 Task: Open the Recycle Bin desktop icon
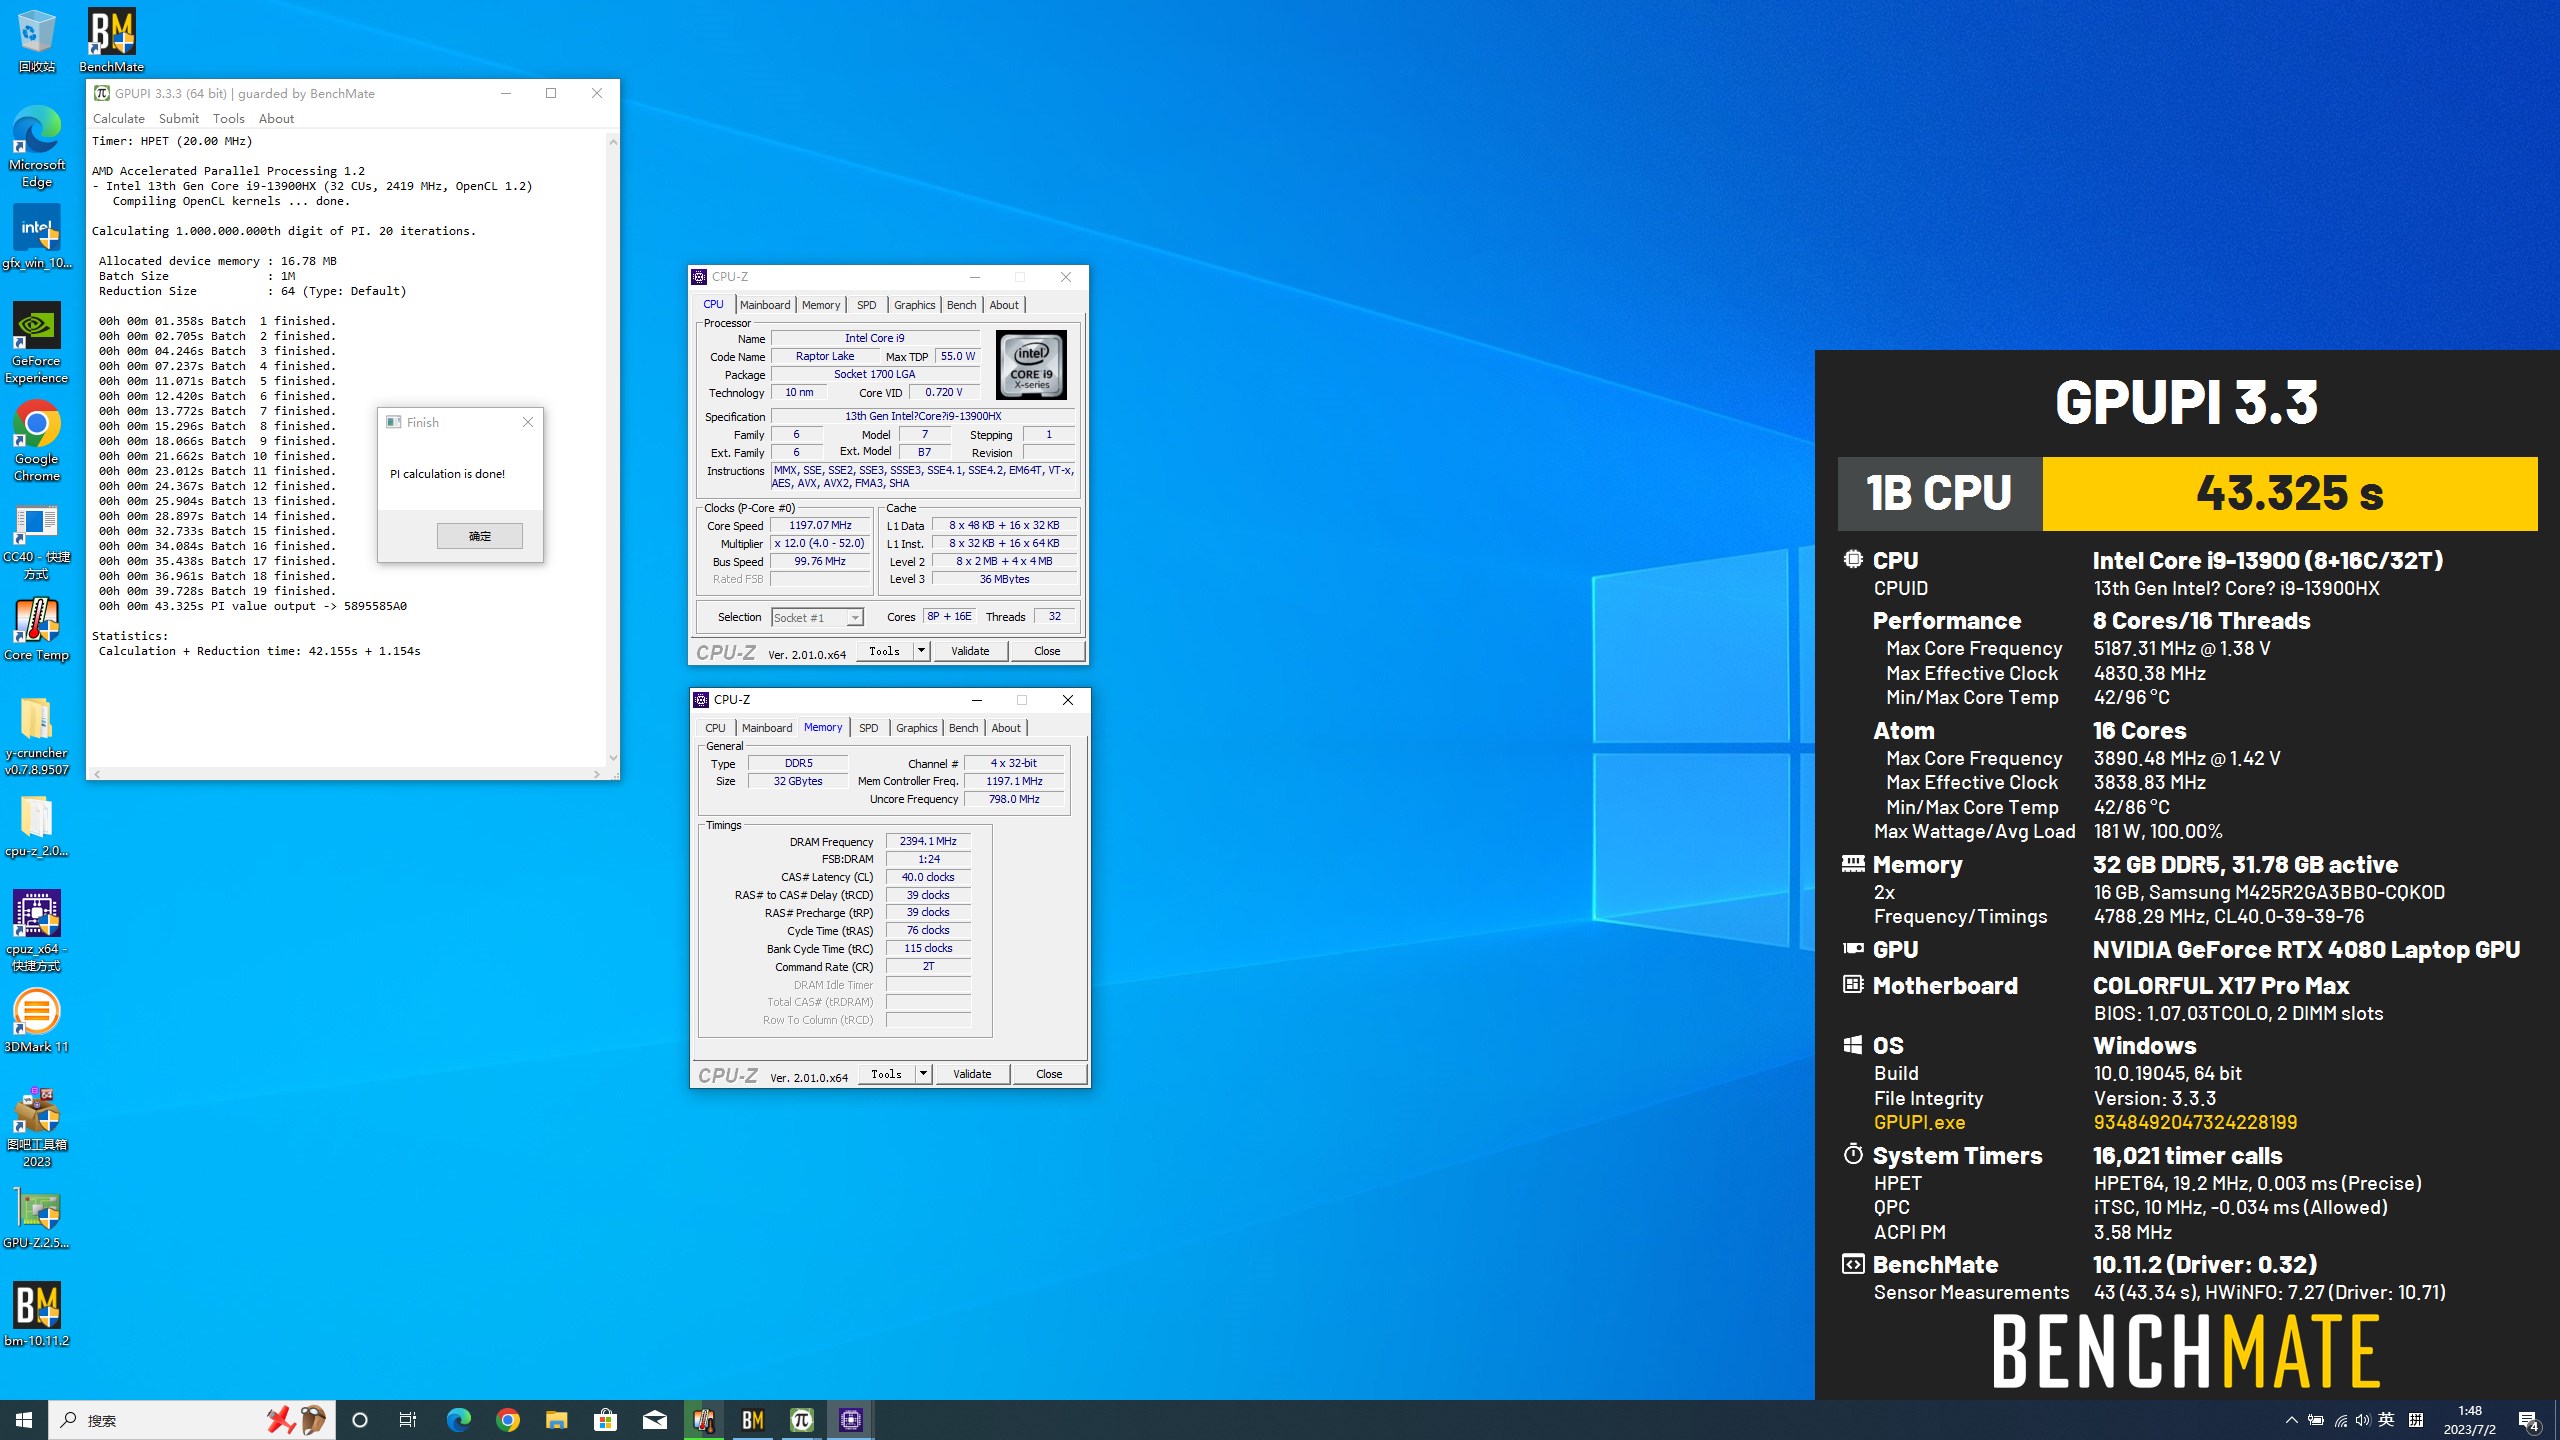click(37, 40)
